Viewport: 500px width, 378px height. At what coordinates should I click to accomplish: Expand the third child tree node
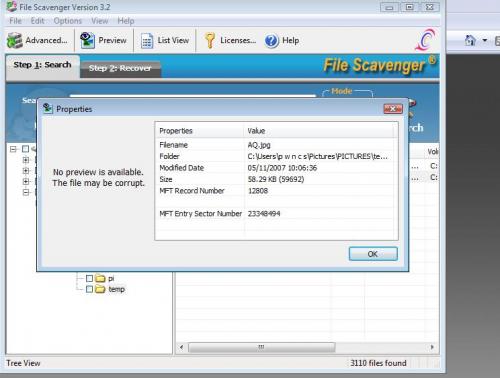click(x=26, y=181)
